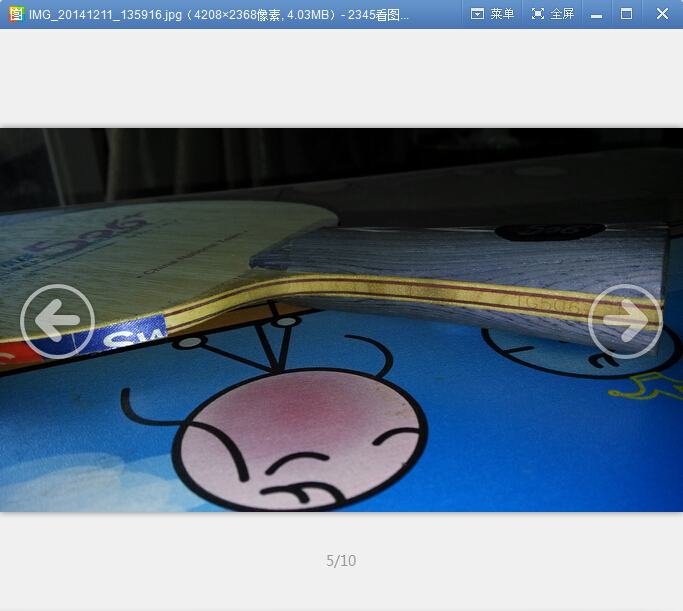The width and height of the screenshot is (683, 611).
Task: Click the pink cartoon face in the photo
Action: tap(300, 440)
